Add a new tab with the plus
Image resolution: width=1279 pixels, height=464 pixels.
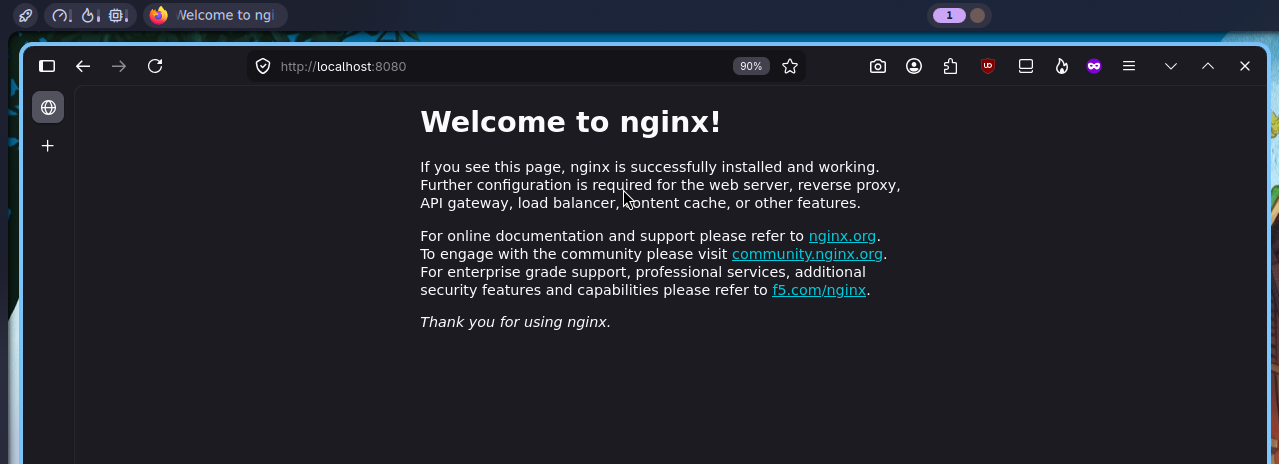(x=47, y=146)
